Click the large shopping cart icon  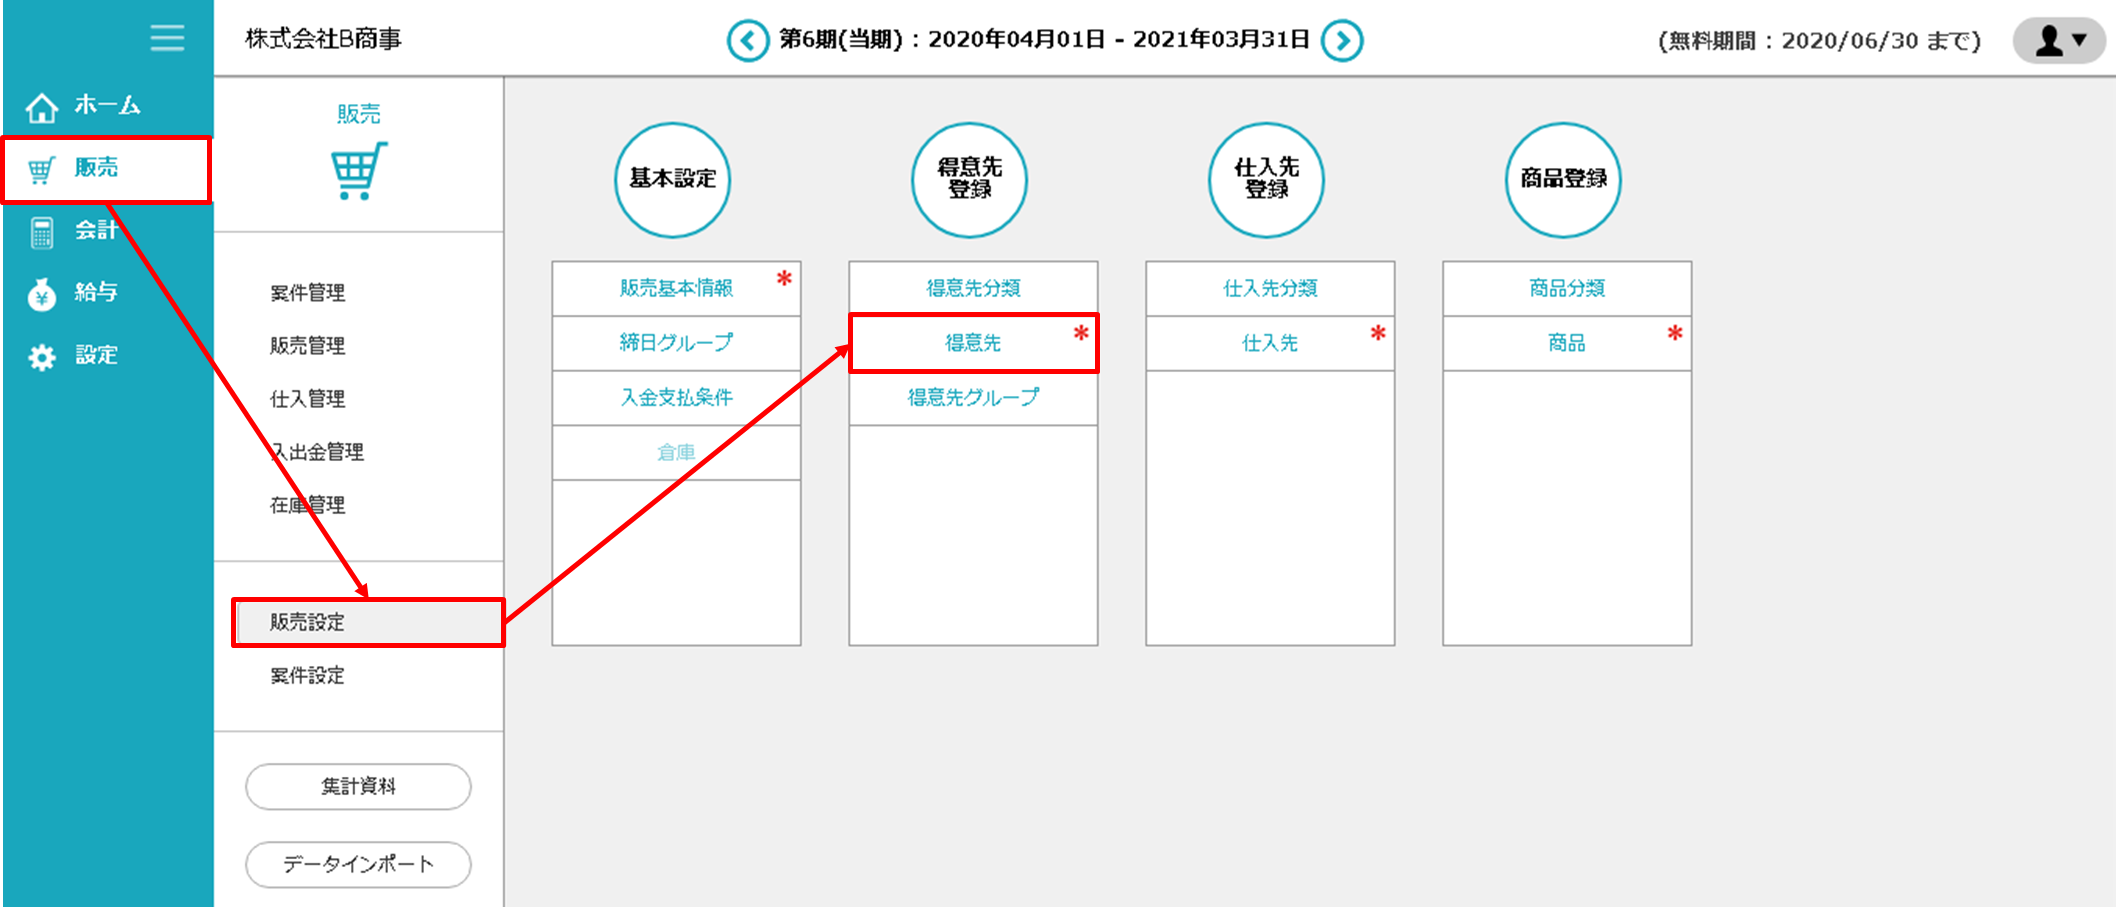pyautogui.click(x=358, y=171)
